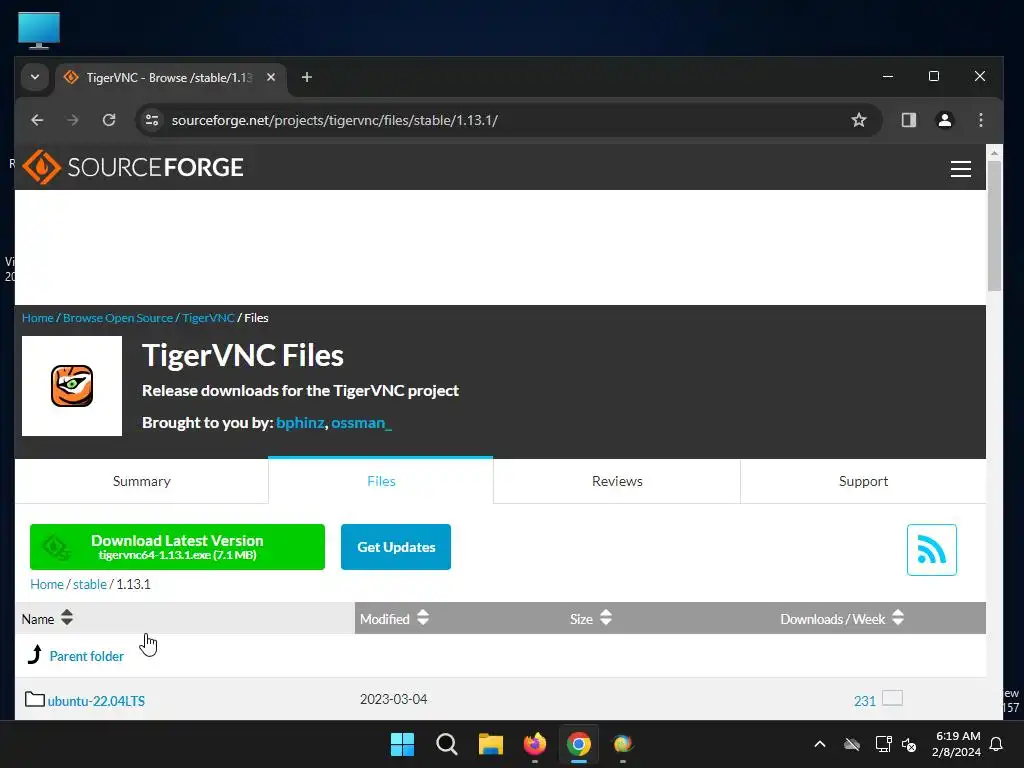
Task: Open the Chrome three-dot menu
Action: tap(980, 120)
